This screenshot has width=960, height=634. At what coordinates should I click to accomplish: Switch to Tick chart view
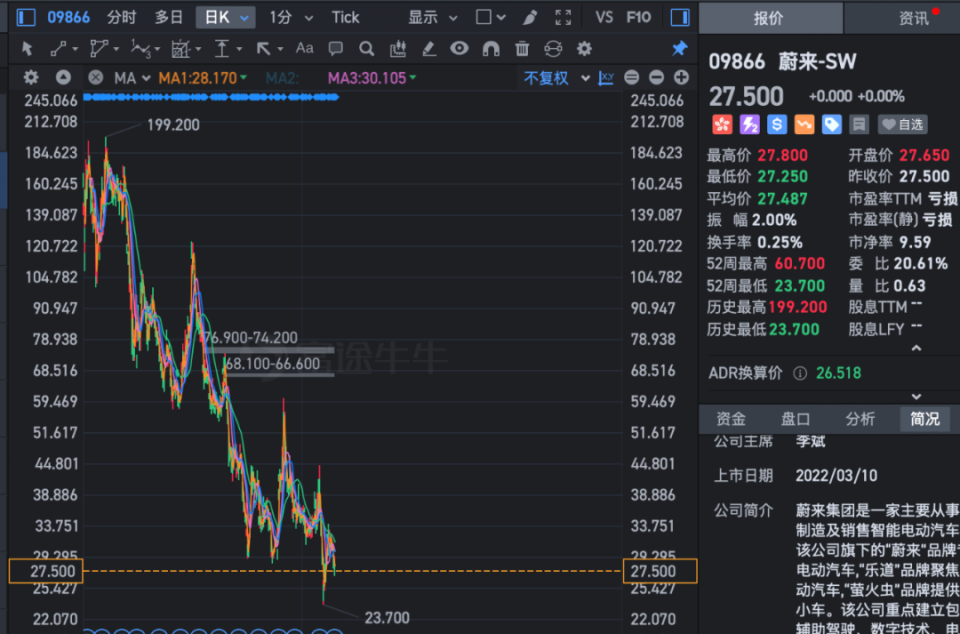pyautogui.click(x=345, y=17)
